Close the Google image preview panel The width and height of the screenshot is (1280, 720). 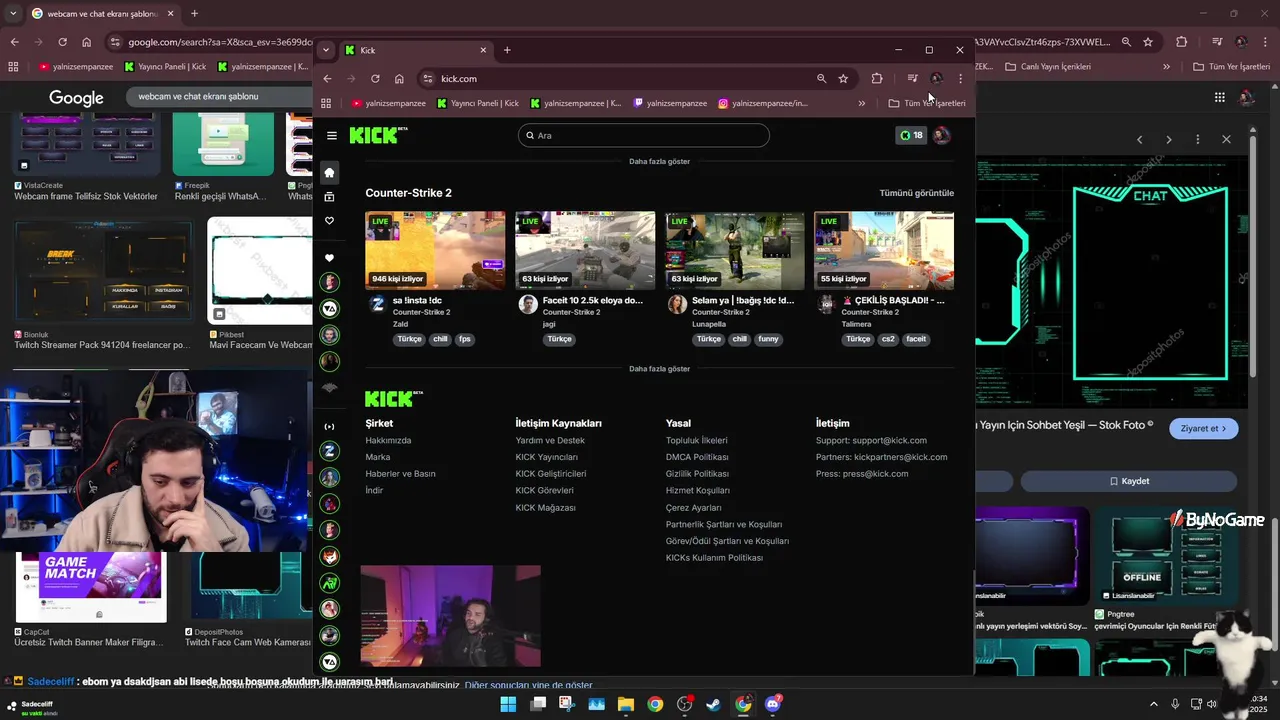[x=1226, y=139]
